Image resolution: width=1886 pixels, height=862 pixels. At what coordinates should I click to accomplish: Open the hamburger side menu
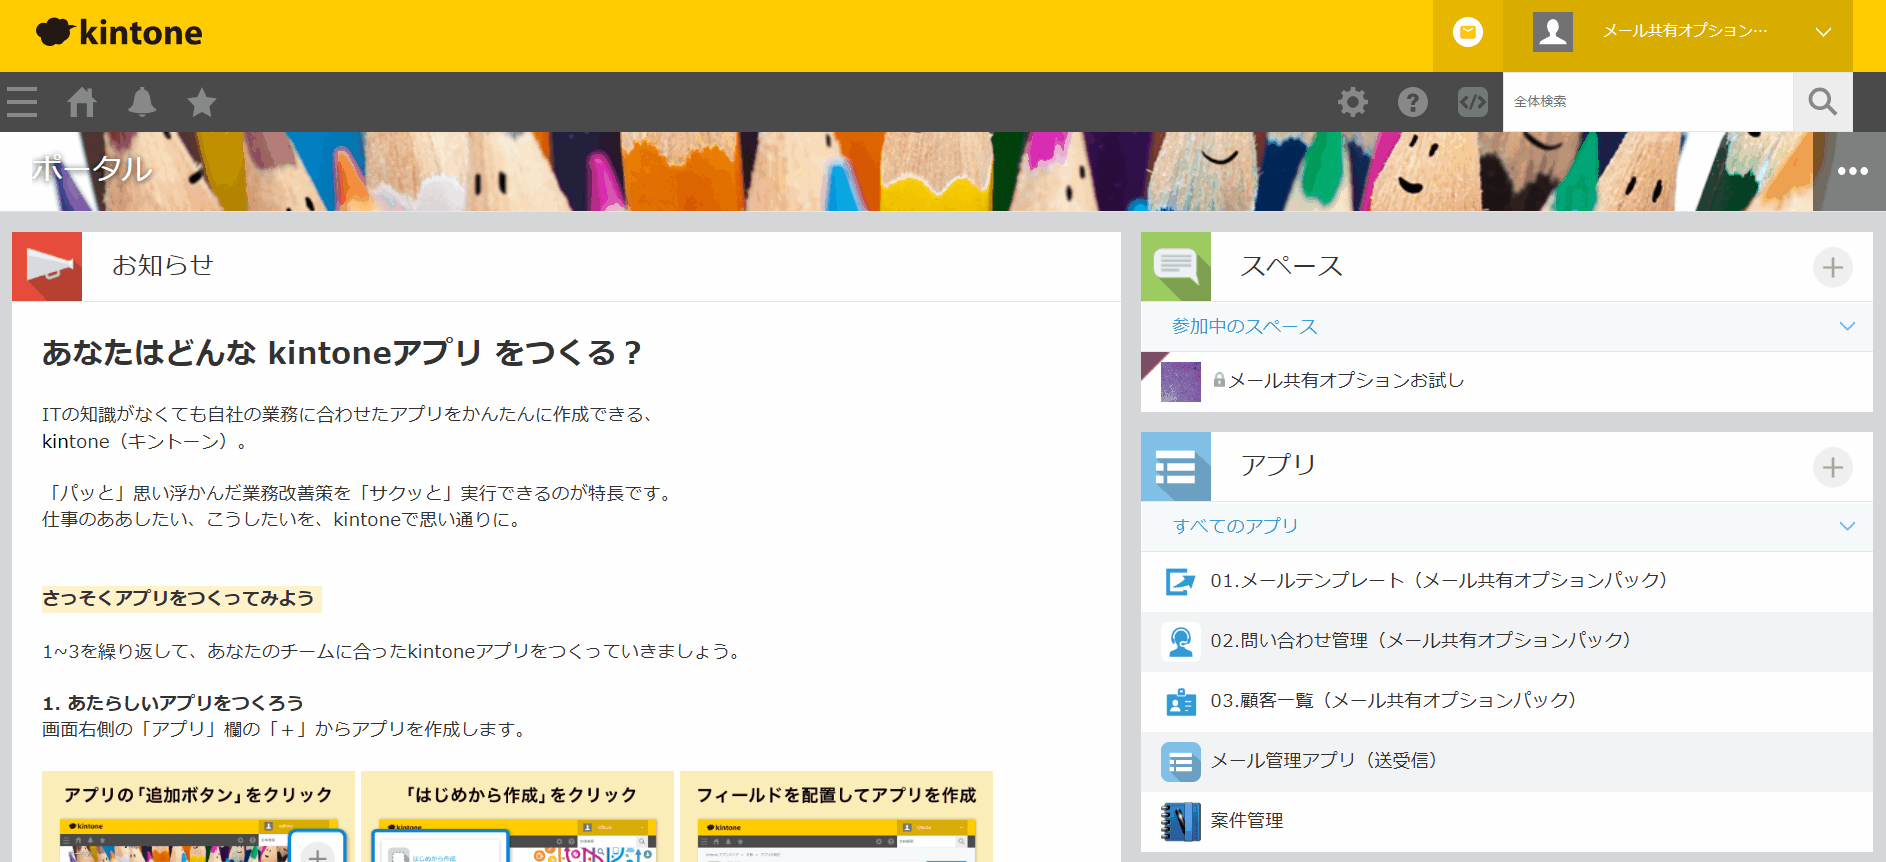click(x=22, y=102)
